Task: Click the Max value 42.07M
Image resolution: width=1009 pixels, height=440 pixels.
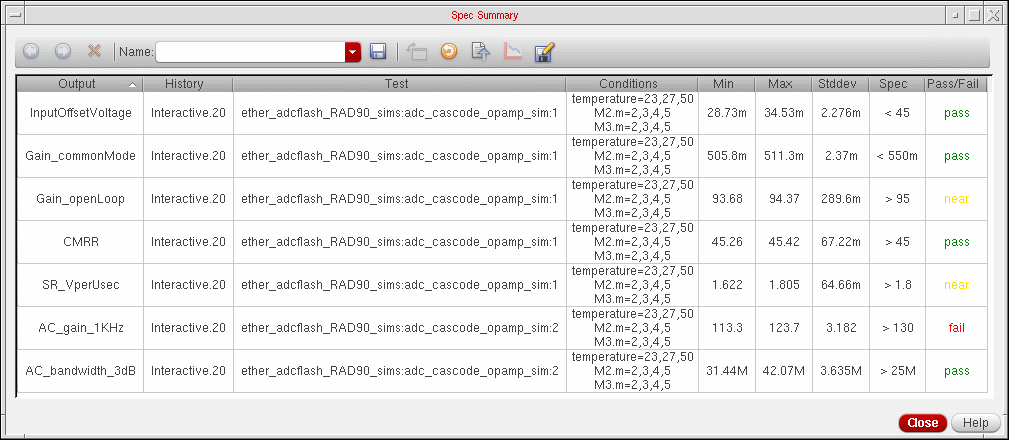Action: pyautogui.click(x=784, y=371)
